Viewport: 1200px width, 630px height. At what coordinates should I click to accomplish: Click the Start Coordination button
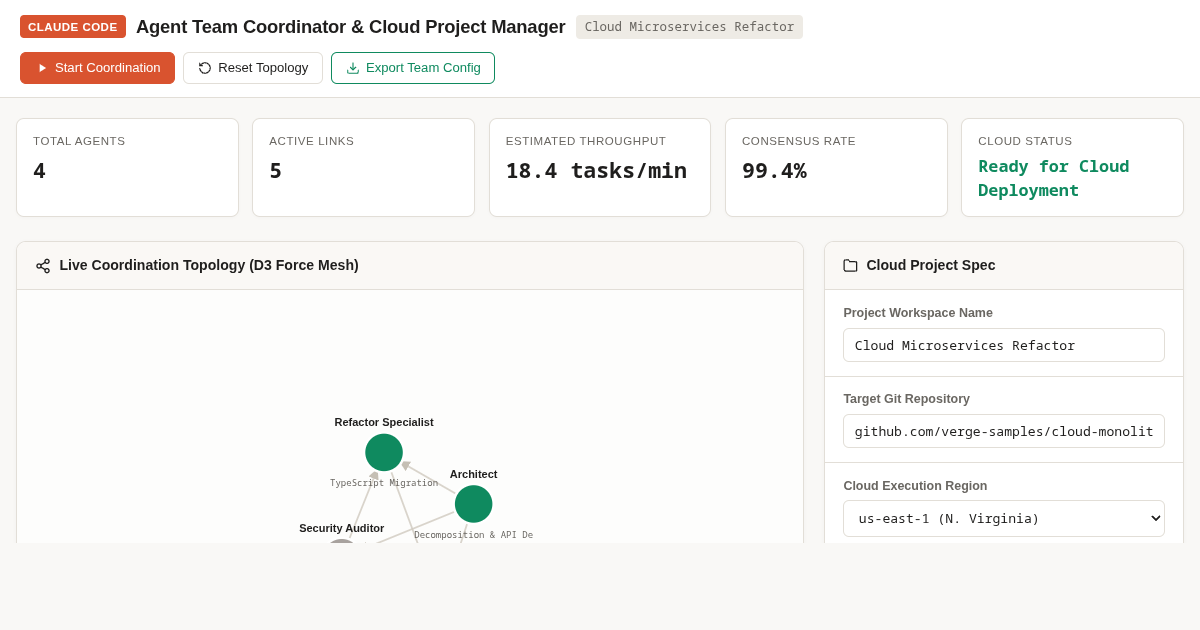point(97,68)
